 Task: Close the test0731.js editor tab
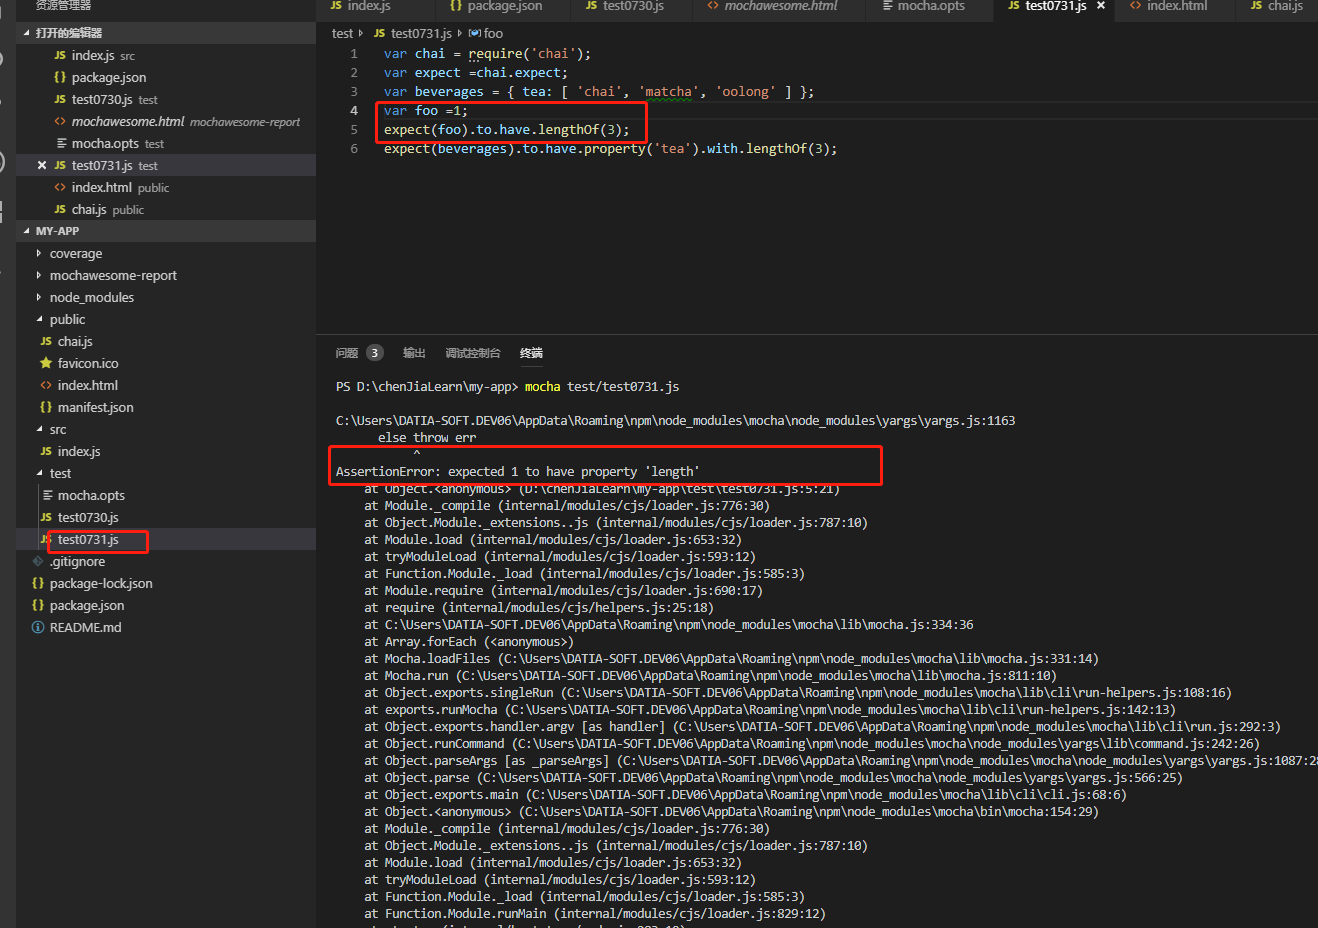coord(1101,6)
